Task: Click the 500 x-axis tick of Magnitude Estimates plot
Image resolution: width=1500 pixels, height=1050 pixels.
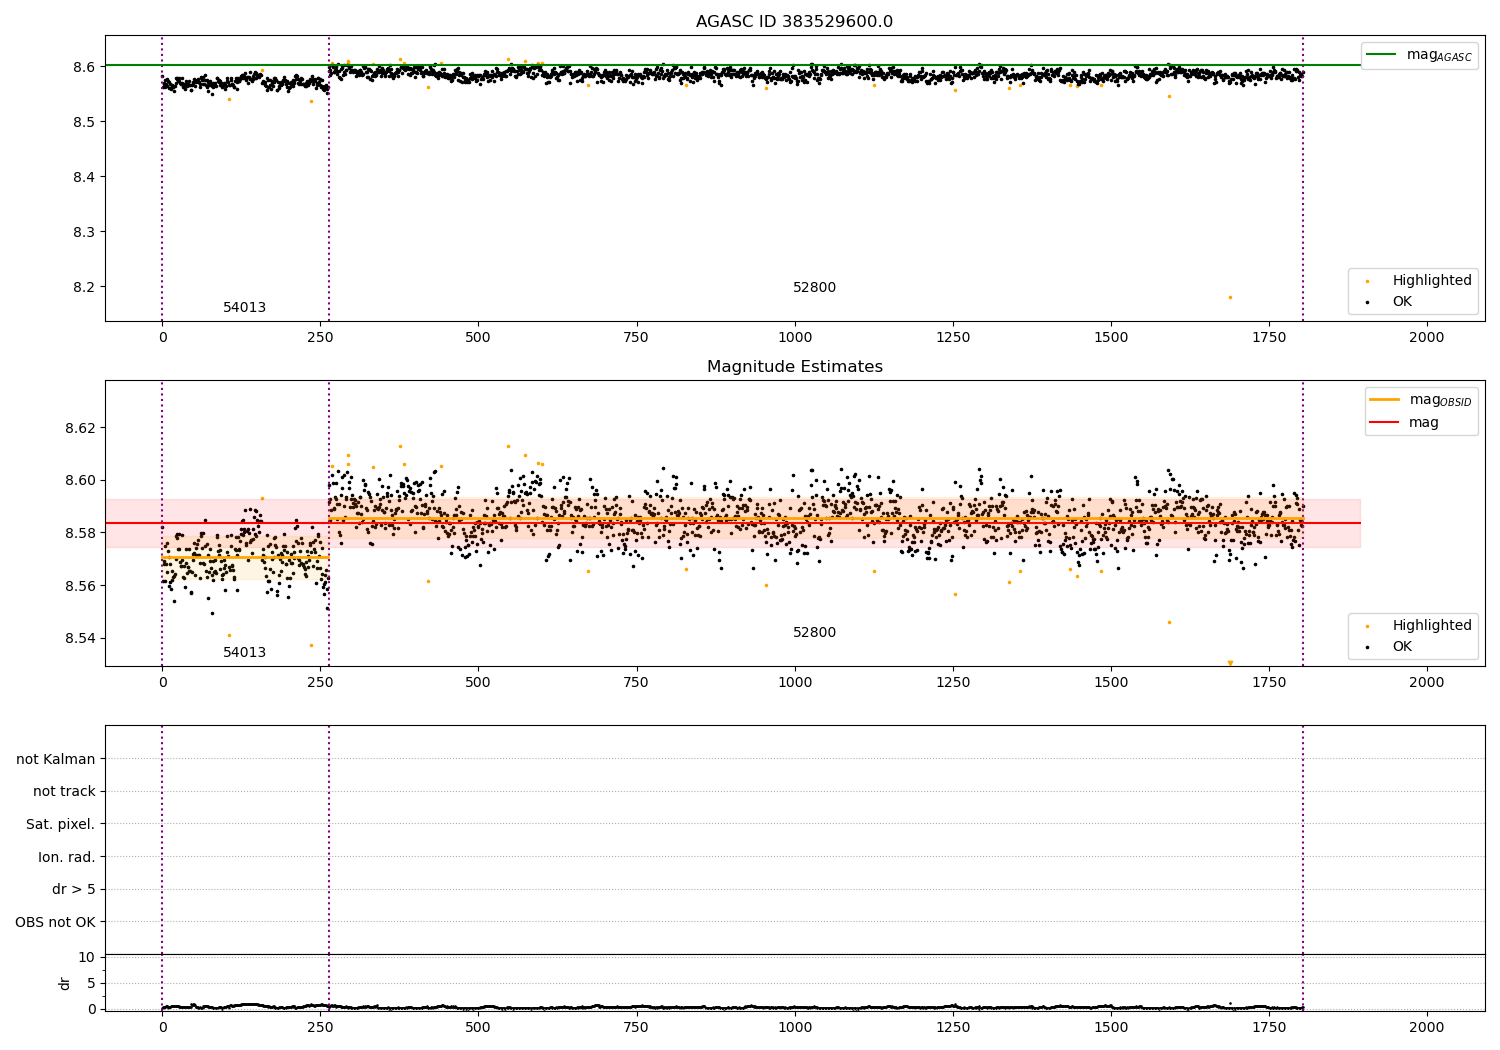Action: 478,683
